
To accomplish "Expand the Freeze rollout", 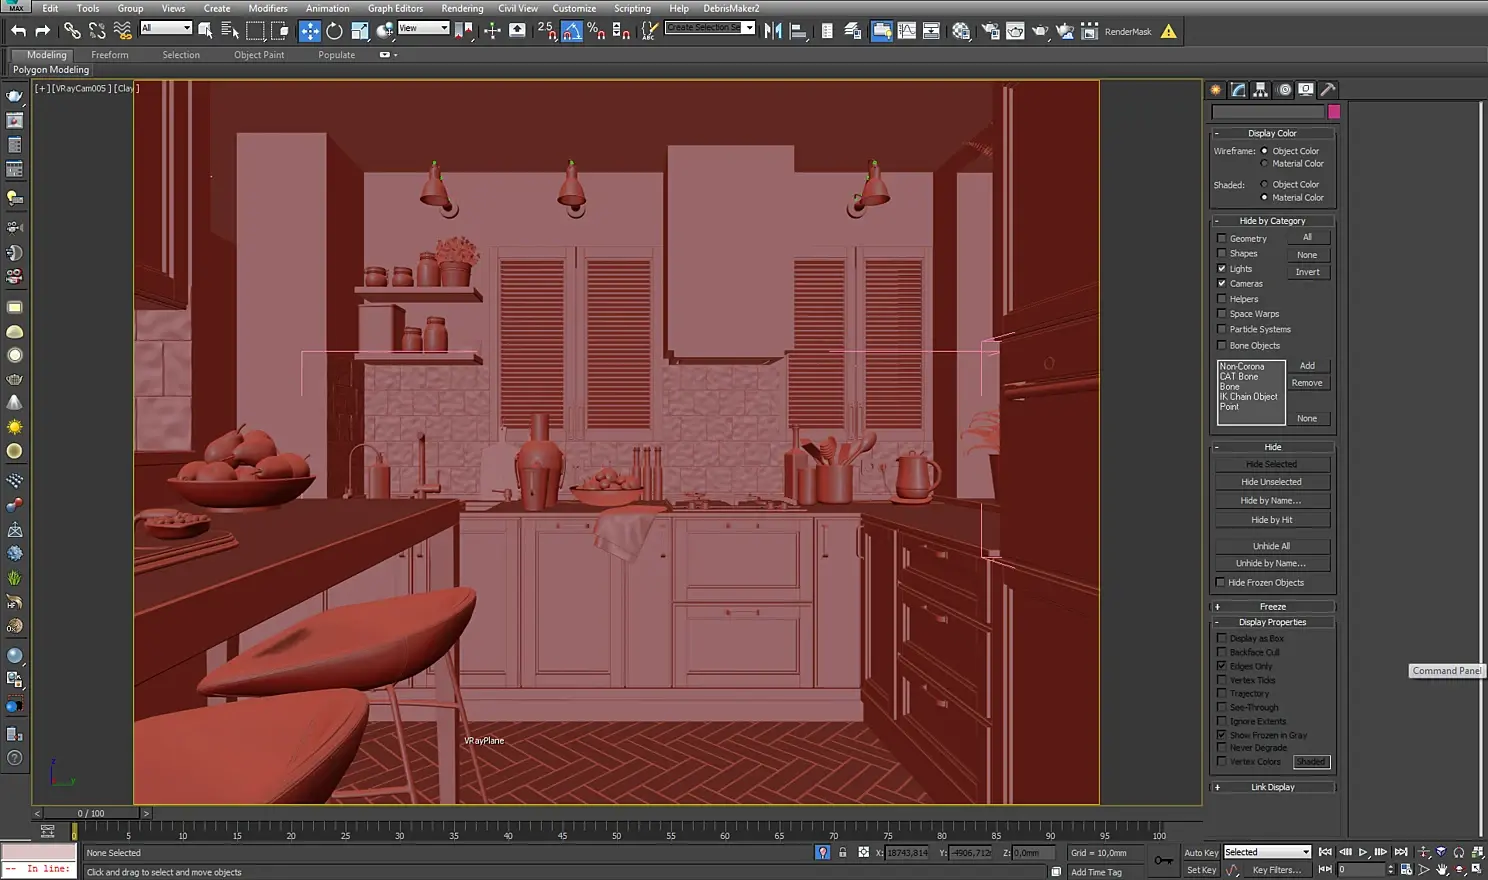I will 1272,607.
